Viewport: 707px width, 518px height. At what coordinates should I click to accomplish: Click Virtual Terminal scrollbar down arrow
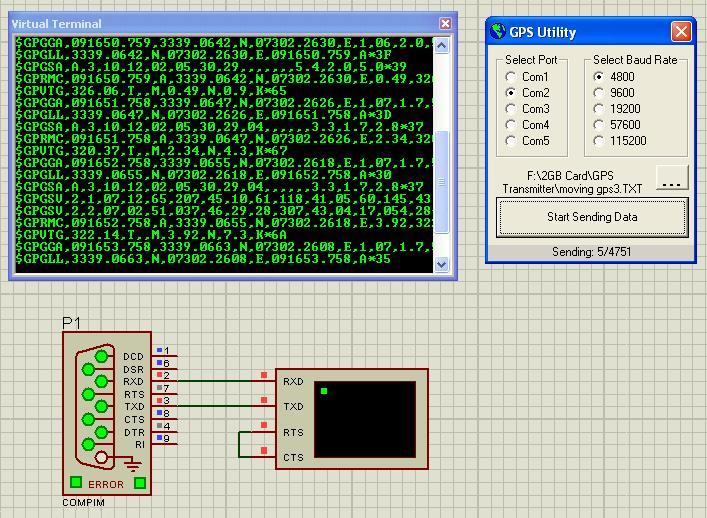tap(441, 264)
